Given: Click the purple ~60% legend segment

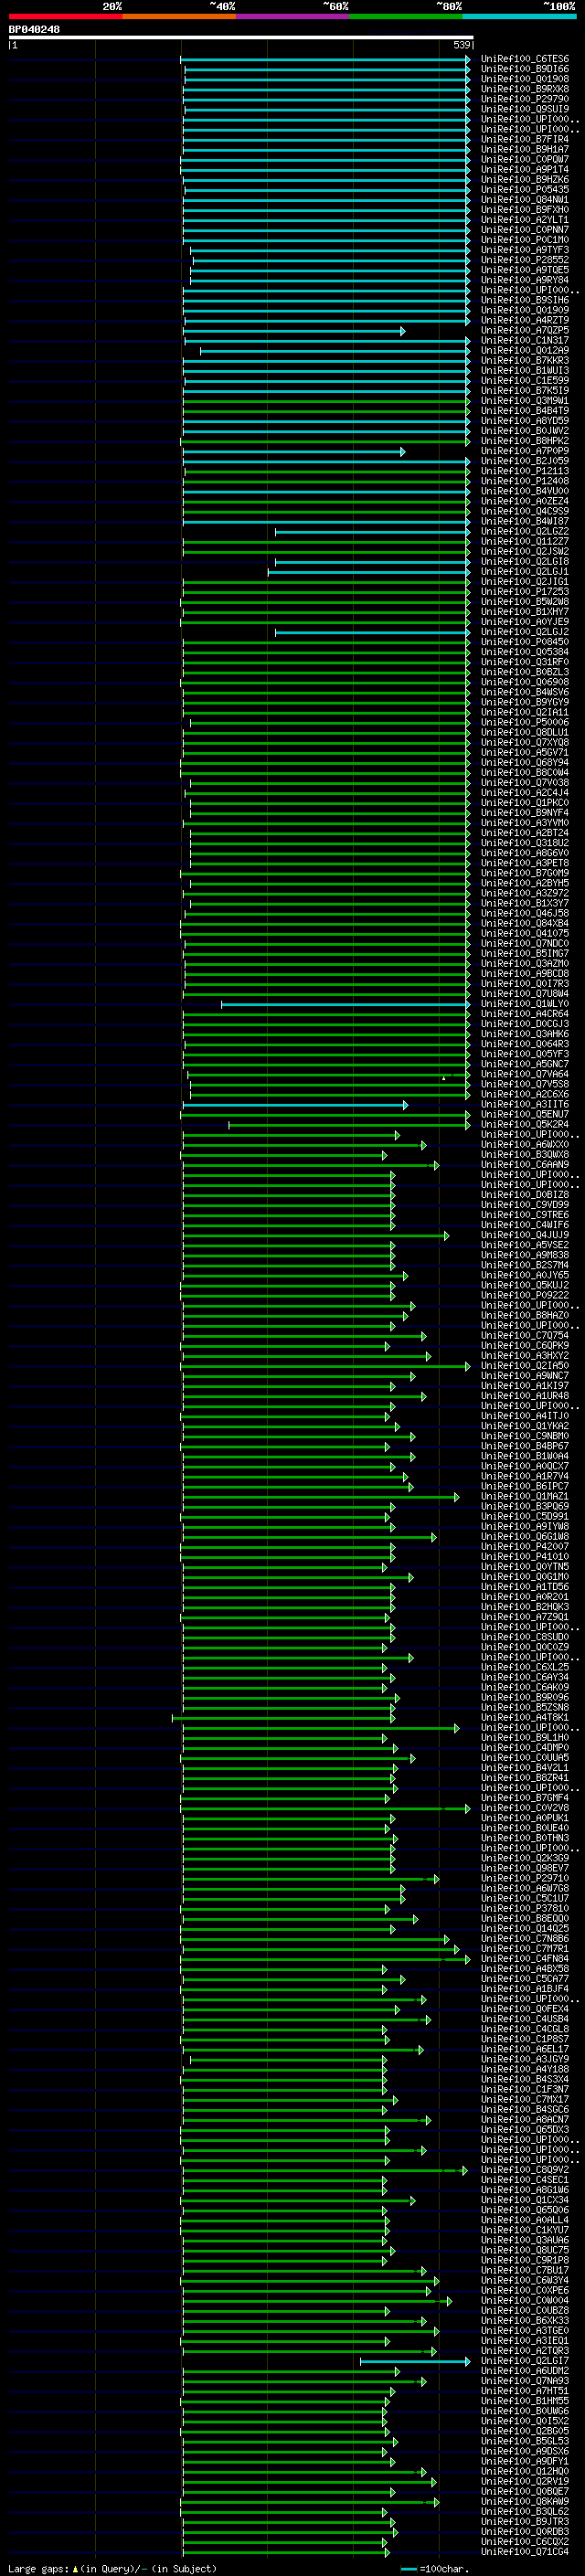Looking at the screenshot, I should (293, 16).
